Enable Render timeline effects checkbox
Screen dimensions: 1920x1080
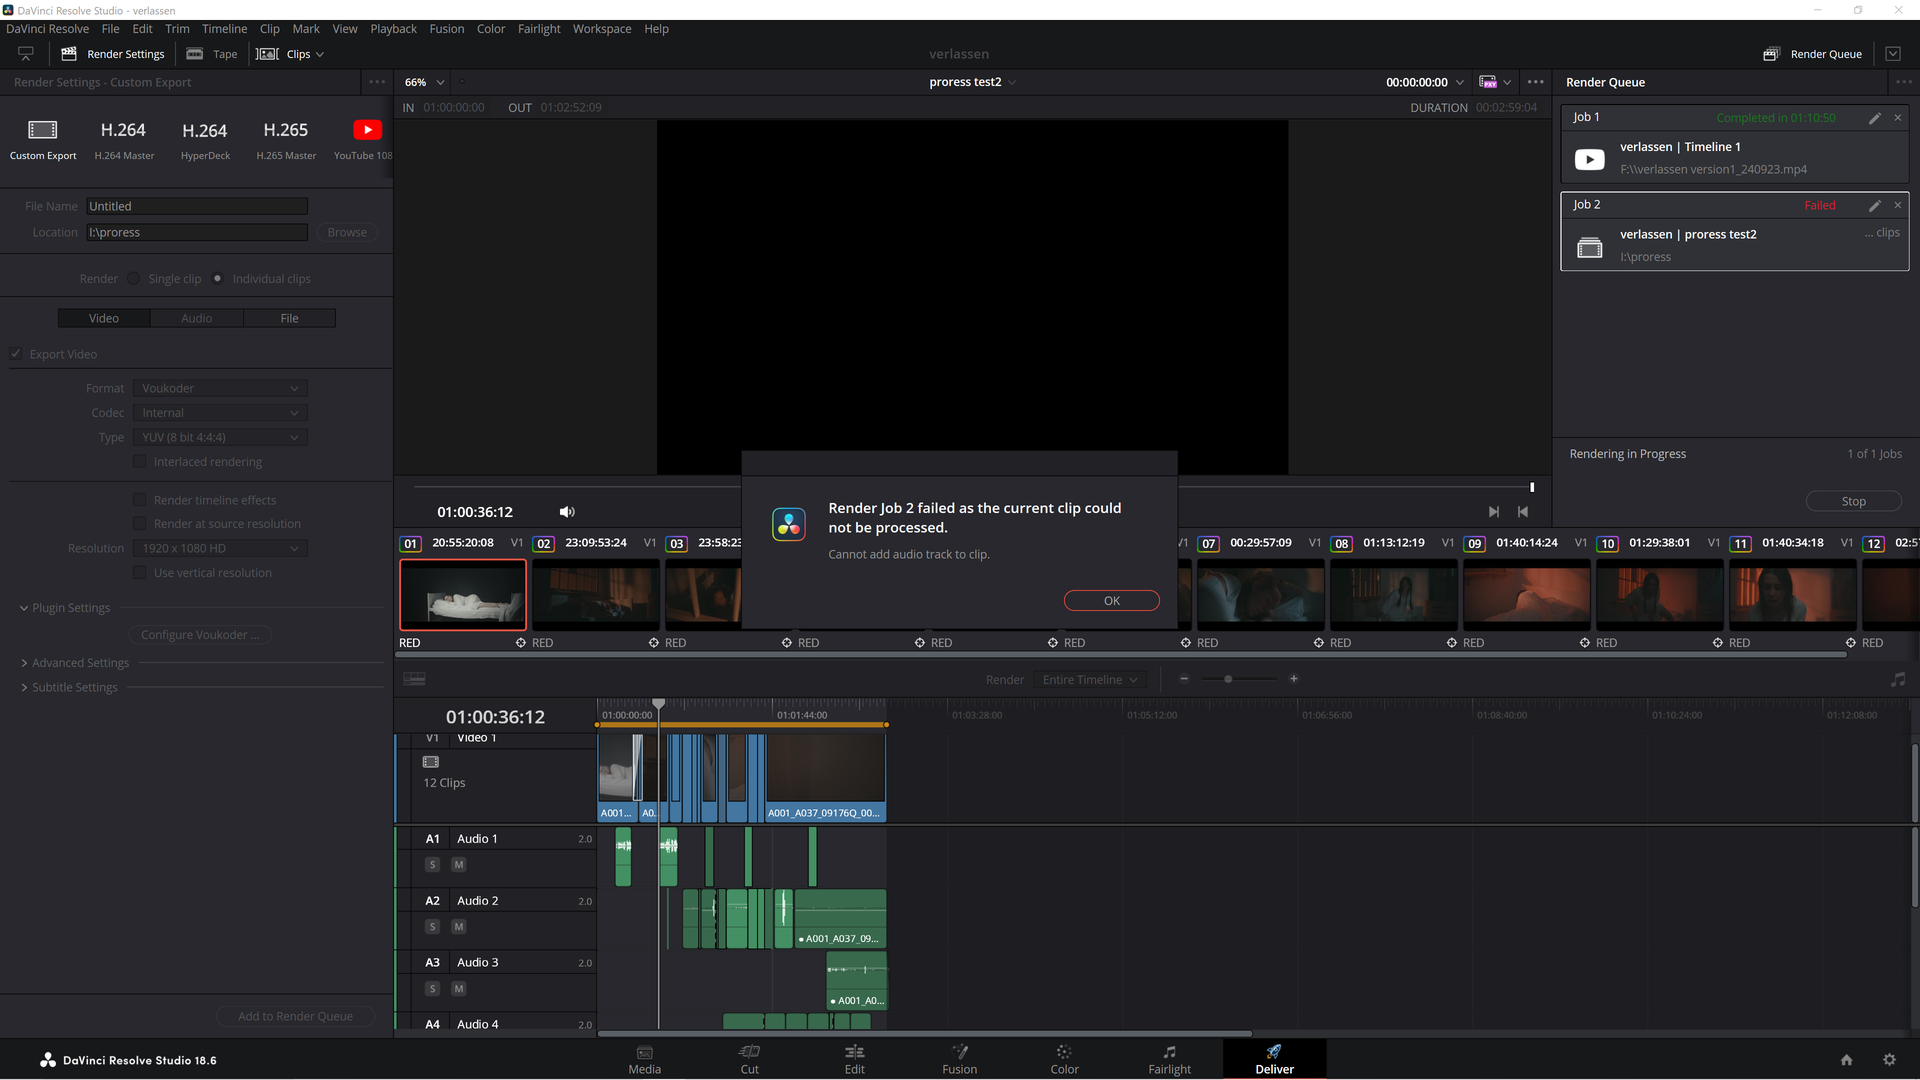(140, 500)
